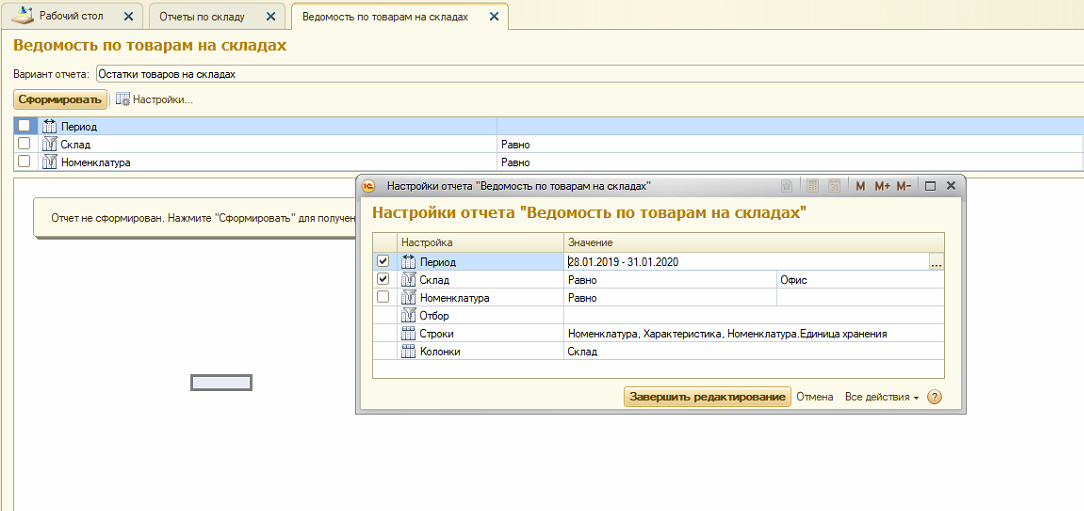
Task: Select Строки row label in dialog
Action: [436, 334]
